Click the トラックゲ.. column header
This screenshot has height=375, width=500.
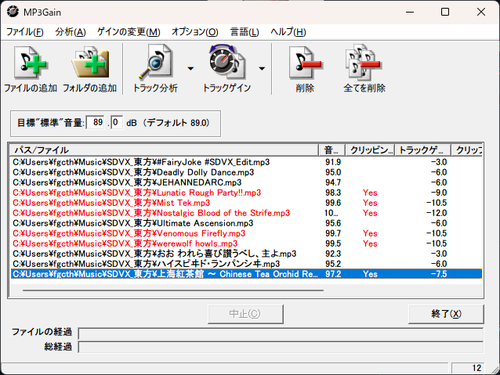pyautogui.click(x=423, y=150)
